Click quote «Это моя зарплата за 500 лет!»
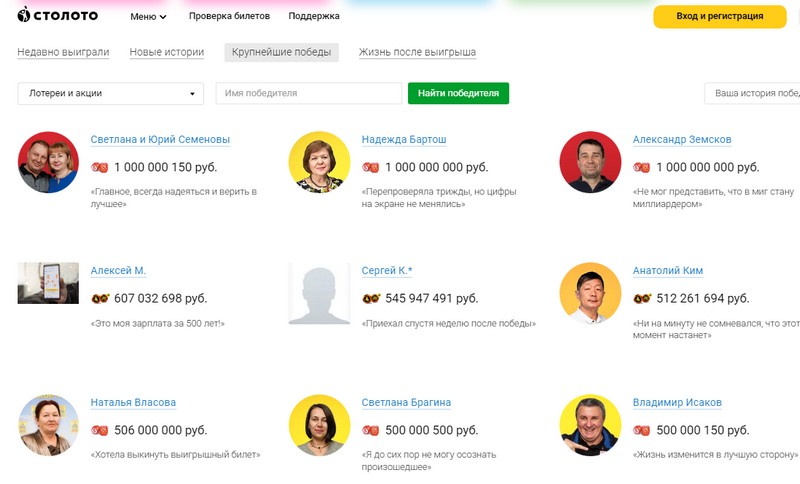This screenshot has height=484, width=800. click(158, 323)
